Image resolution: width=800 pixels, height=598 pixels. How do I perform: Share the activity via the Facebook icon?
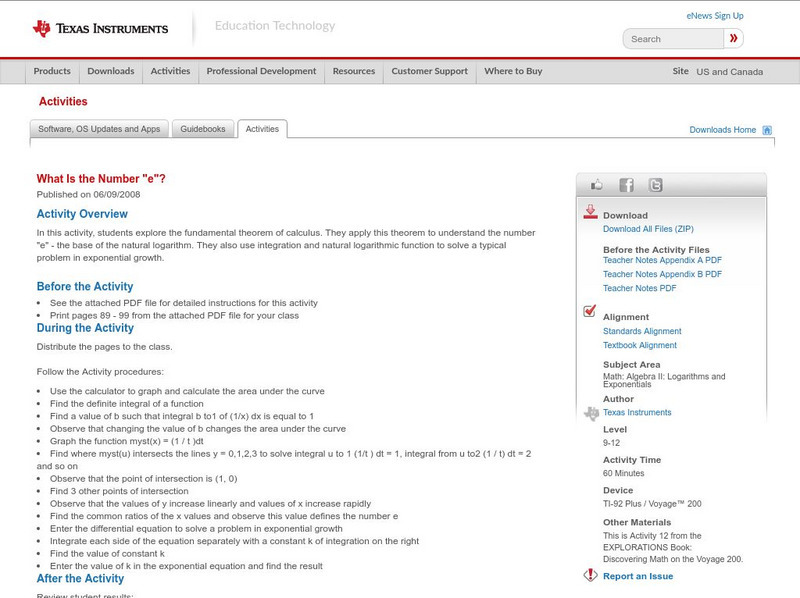point(627,185)
